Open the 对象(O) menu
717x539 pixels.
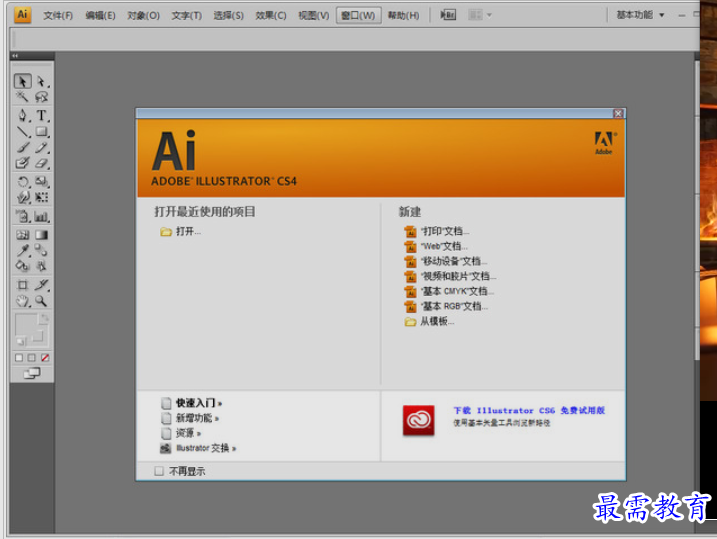(143, 16)
